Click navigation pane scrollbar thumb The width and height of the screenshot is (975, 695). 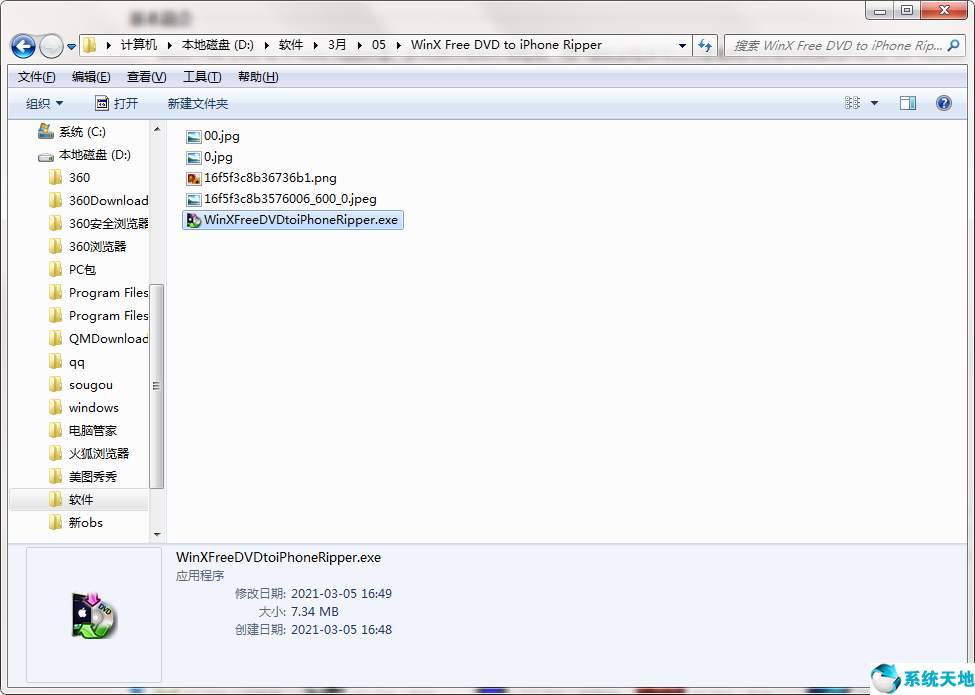click(x=157, y=386)
